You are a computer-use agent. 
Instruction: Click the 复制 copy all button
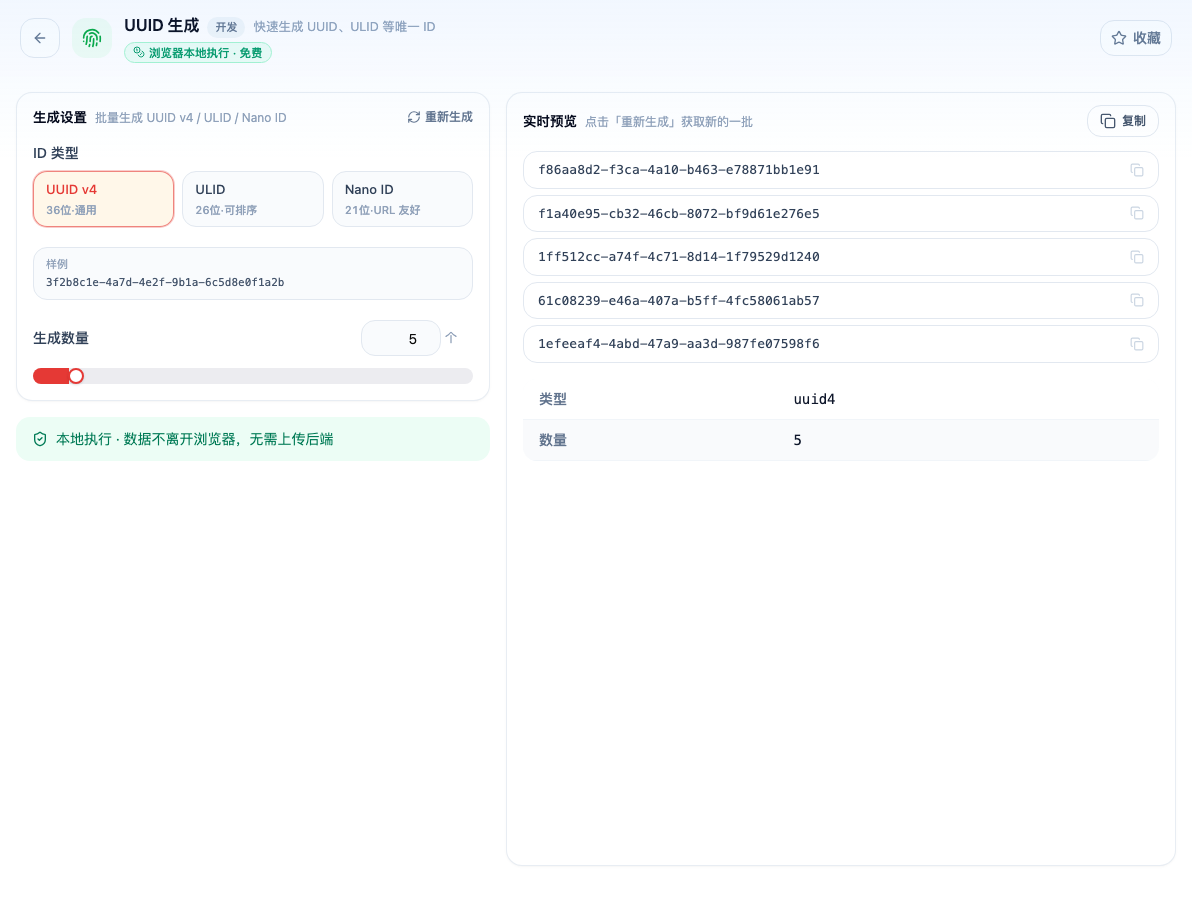pos(1123,121)
